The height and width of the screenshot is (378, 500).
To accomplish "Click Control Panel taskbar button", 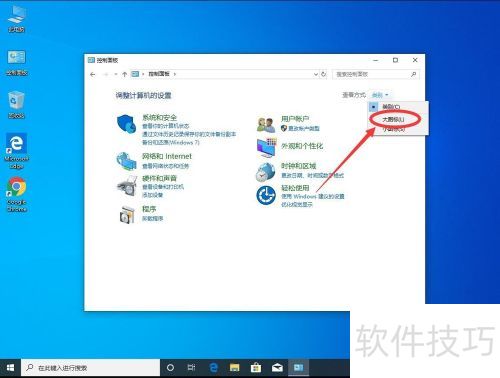I will tap(299, 368).
